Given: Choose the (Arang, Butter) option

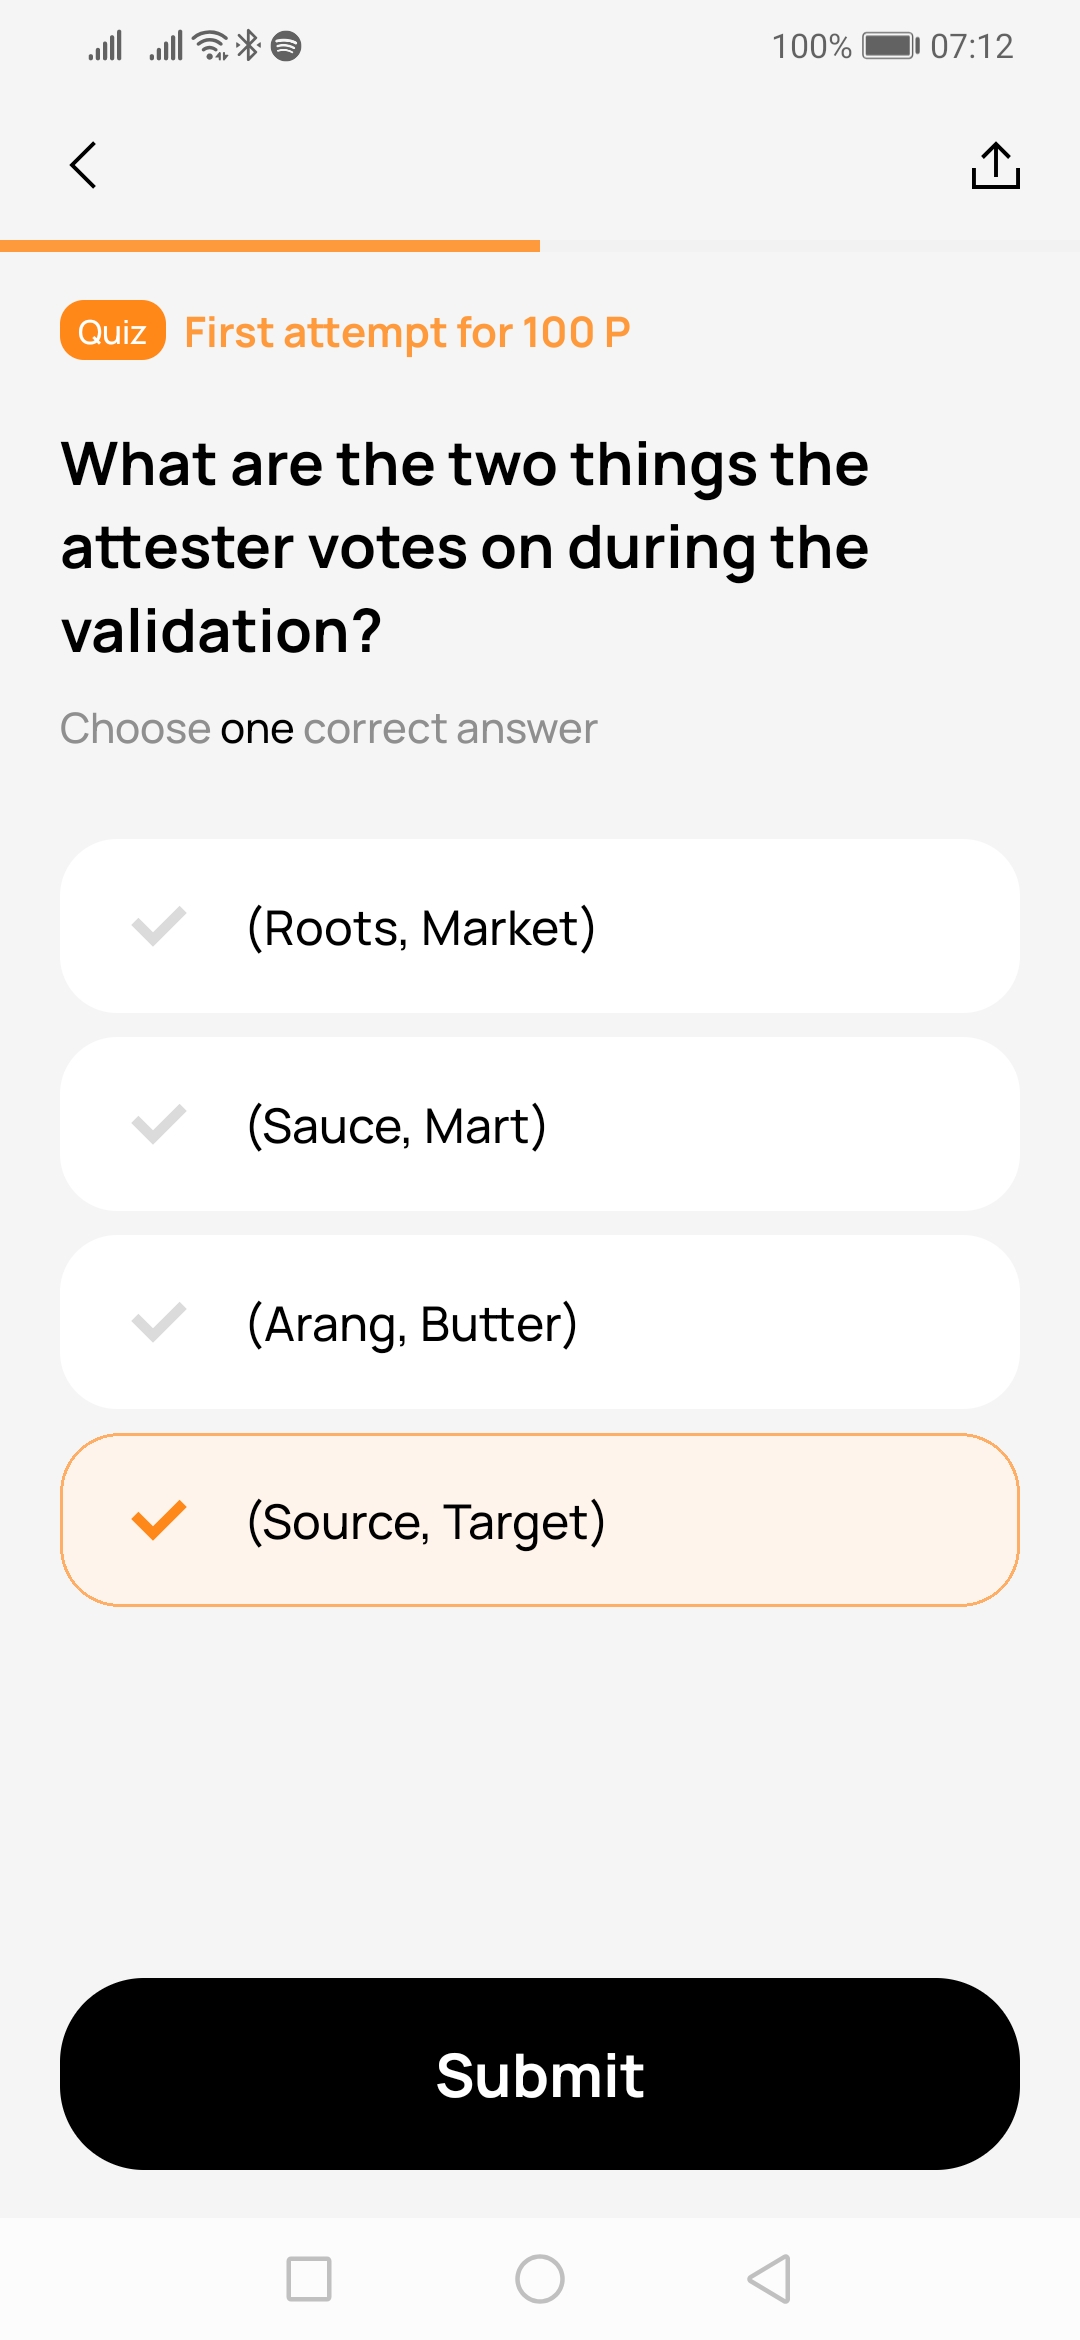Looking at the screenshot, I should coord(540,1323).
